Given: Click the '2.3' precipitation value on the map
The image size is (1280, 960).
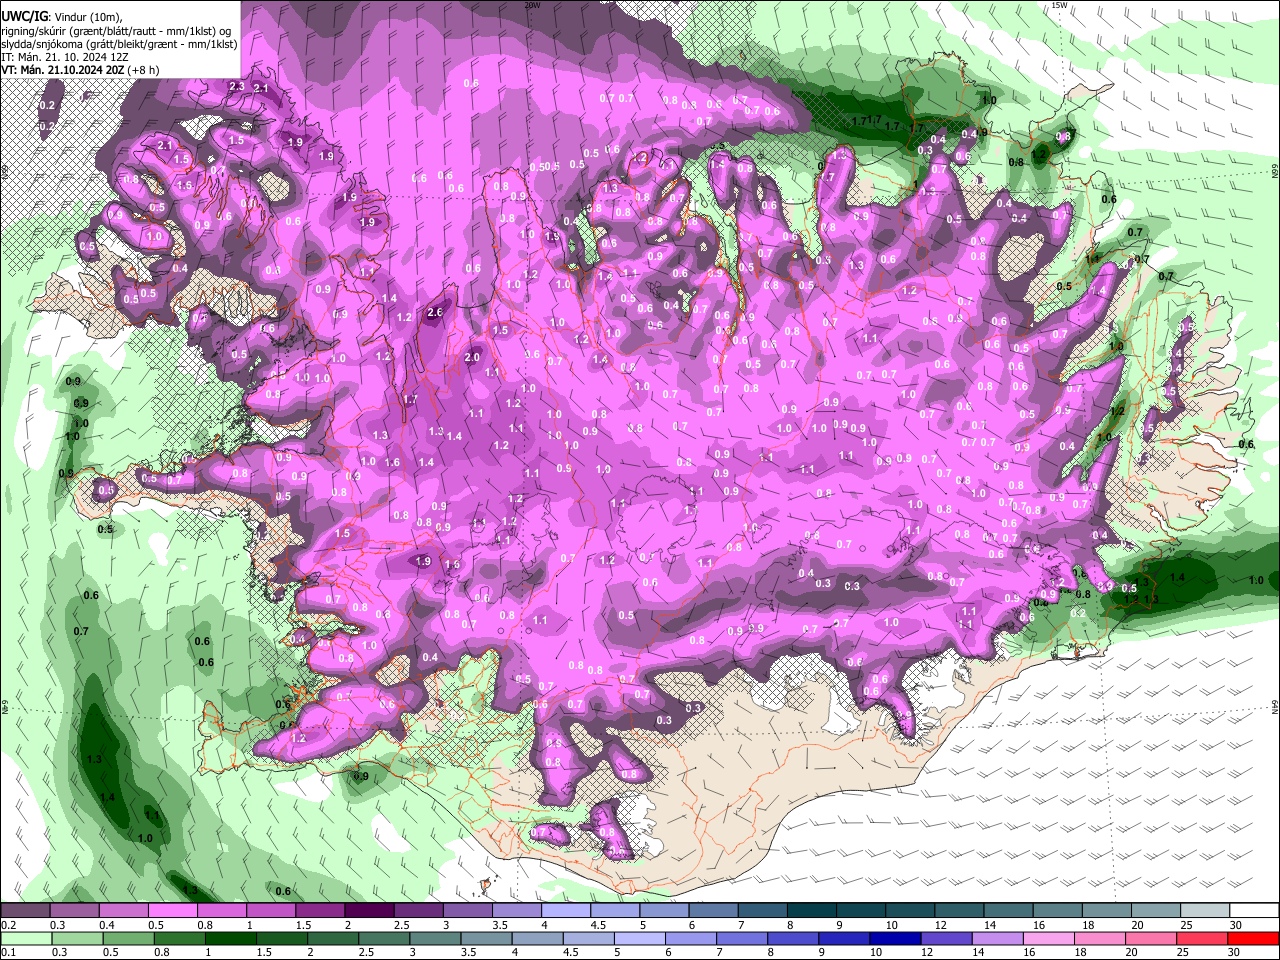Looking at the screenshot, I should (x=237, y=87).
